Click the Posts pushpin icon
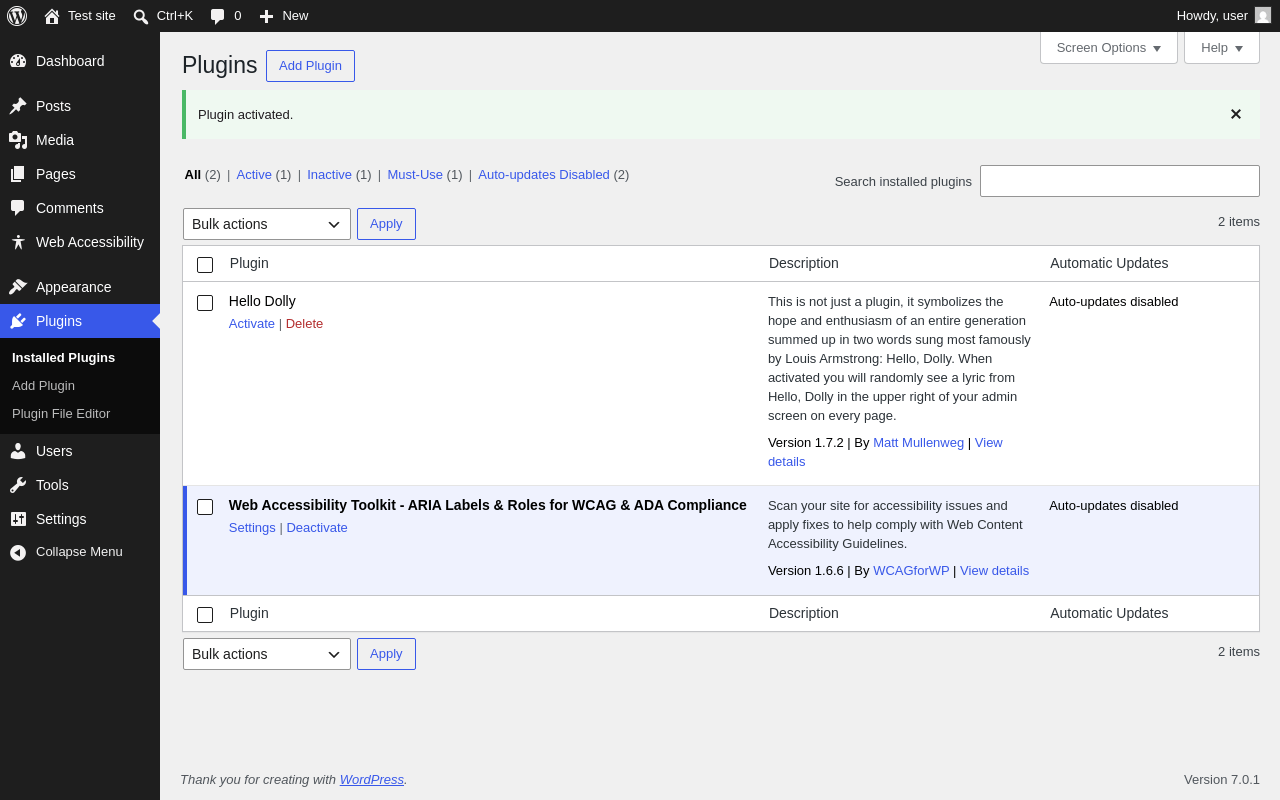The height and width of the screenshot is (800, 1280). pos(18,106)
